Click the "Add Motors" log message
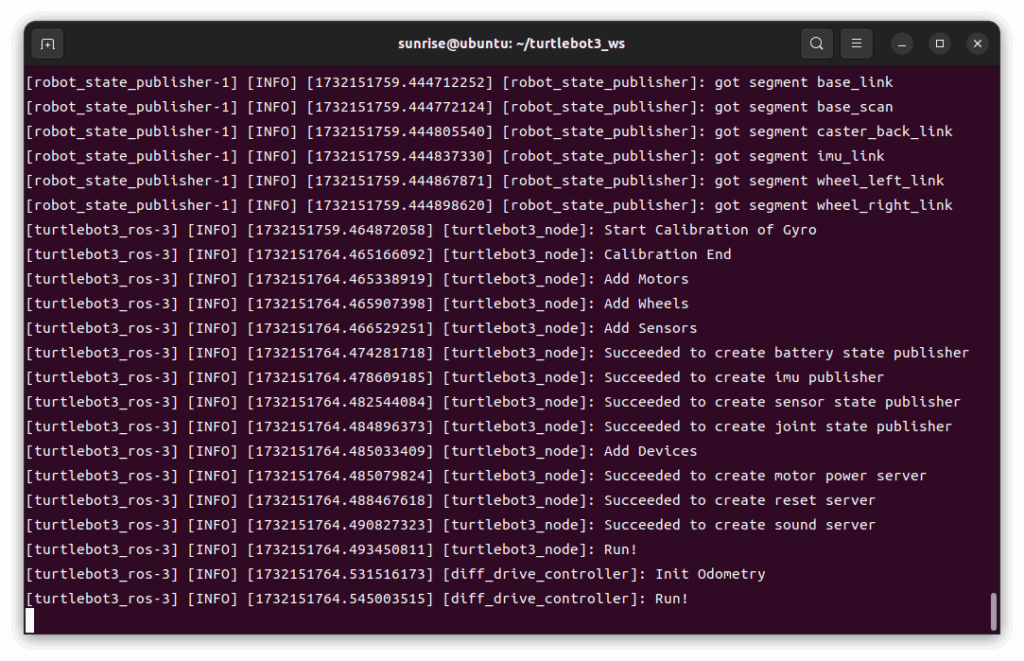 coord(646,279)
